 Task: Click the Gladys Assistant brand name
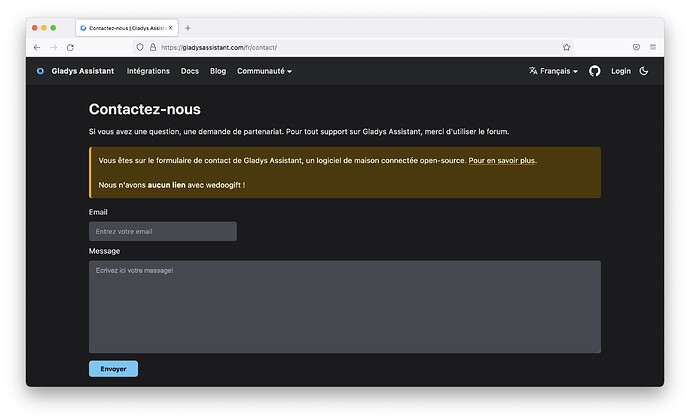click(83, 71)
